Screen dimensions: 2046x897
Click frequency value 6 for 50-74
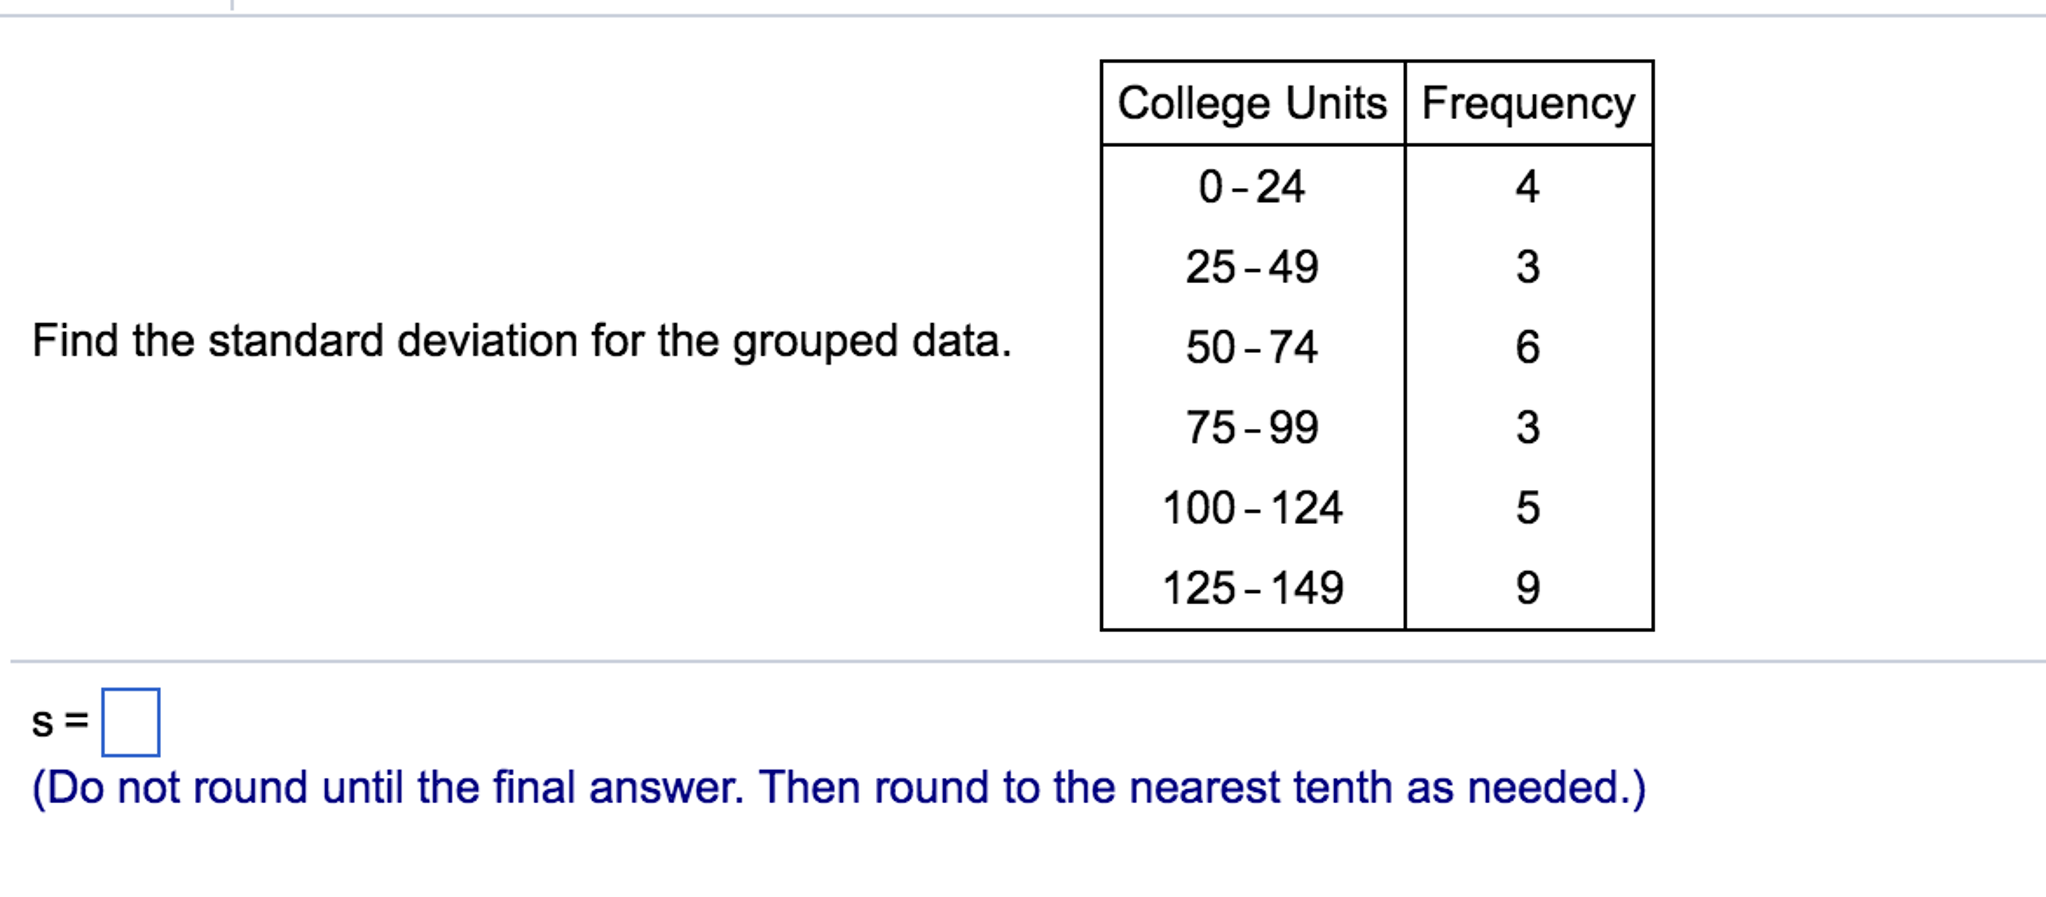(1527, 347)
